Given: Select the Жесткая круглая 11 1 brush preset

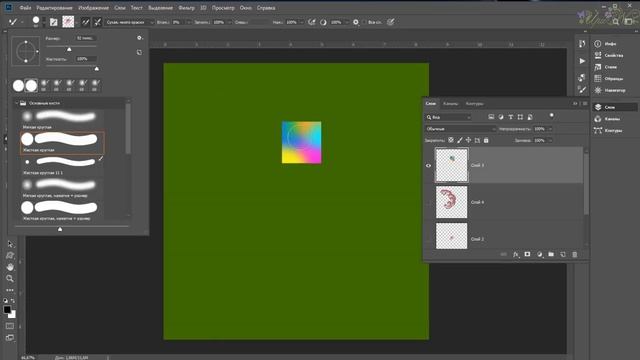Looking at the screenshot, I should point(61,165).
